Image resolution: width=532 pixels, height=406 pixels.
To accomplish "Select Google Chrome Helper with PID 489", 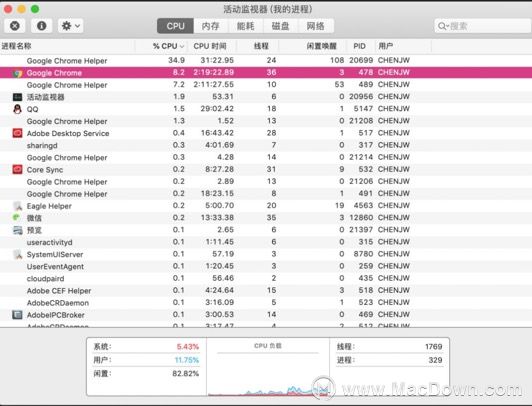I will (266, 85).
